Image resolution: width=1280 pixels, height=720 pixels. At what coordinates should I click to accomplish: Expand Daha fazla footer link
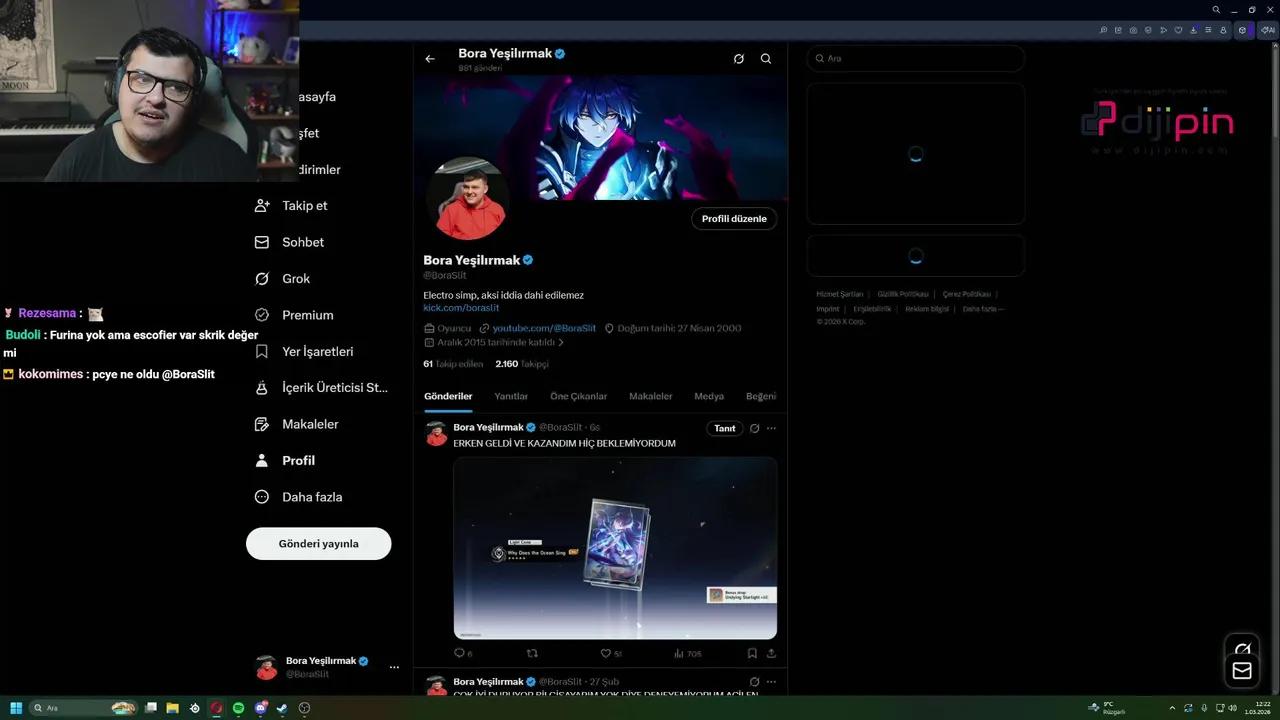[x=983, y=309]
